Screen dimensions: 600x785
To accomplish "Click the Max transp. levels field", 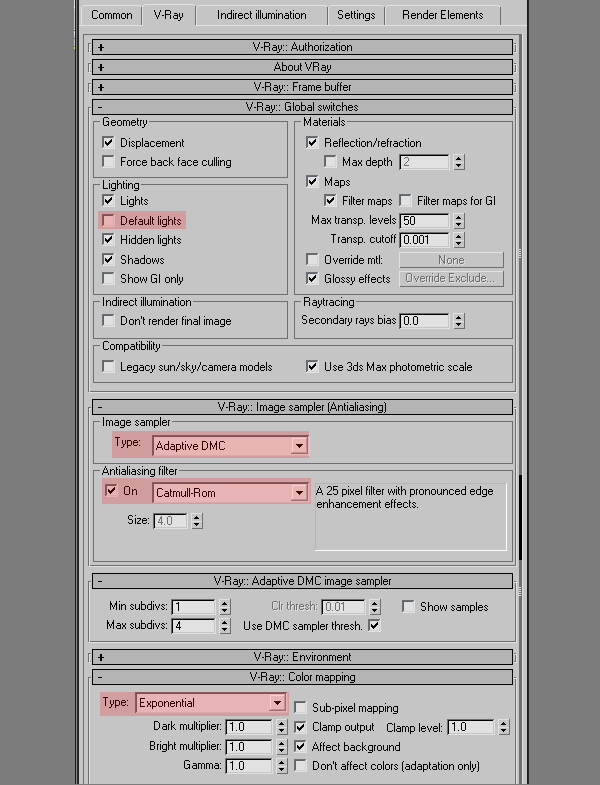I will click(x=424, y=221).
